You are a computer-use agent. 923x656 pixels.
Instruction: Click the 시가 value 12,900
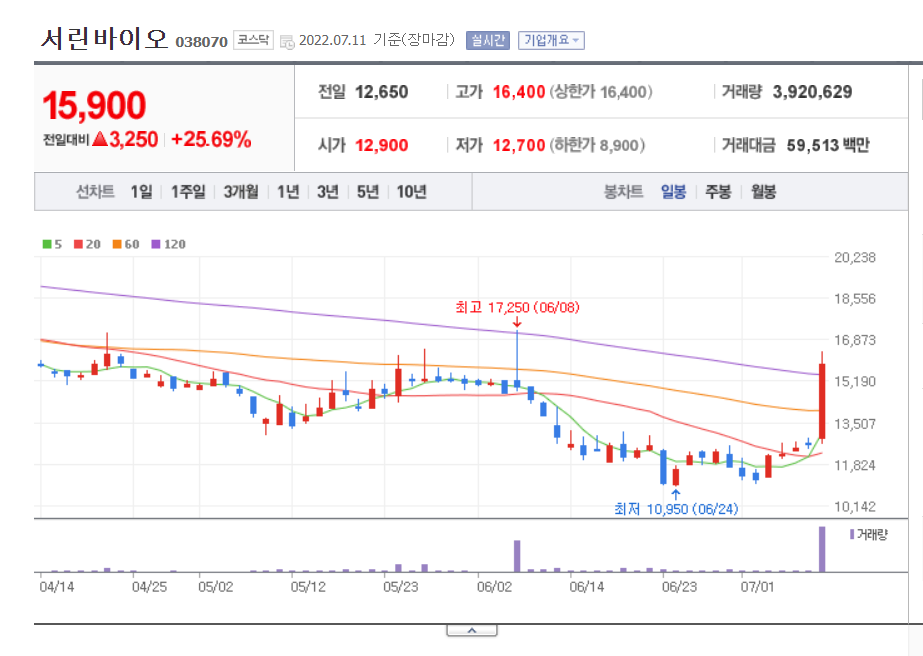point(381,145)
